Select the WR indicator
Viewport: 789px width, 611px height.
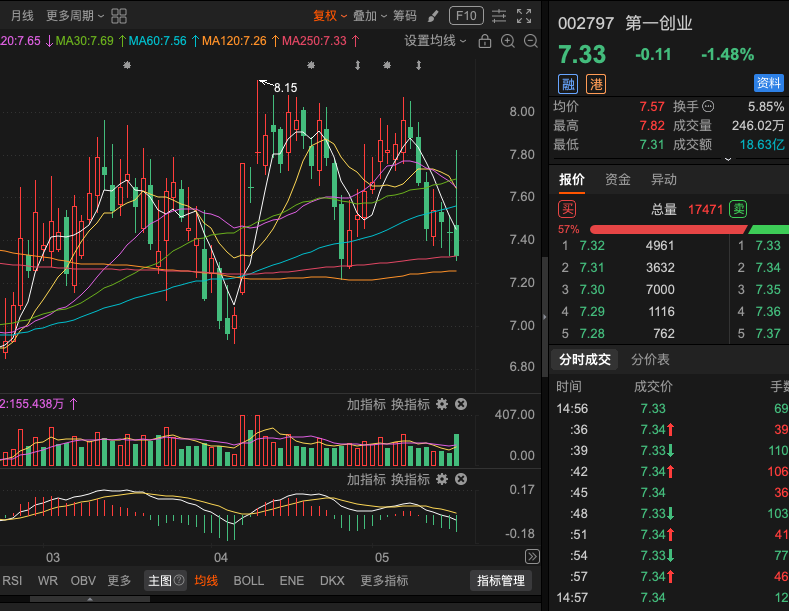coord(48,581)
